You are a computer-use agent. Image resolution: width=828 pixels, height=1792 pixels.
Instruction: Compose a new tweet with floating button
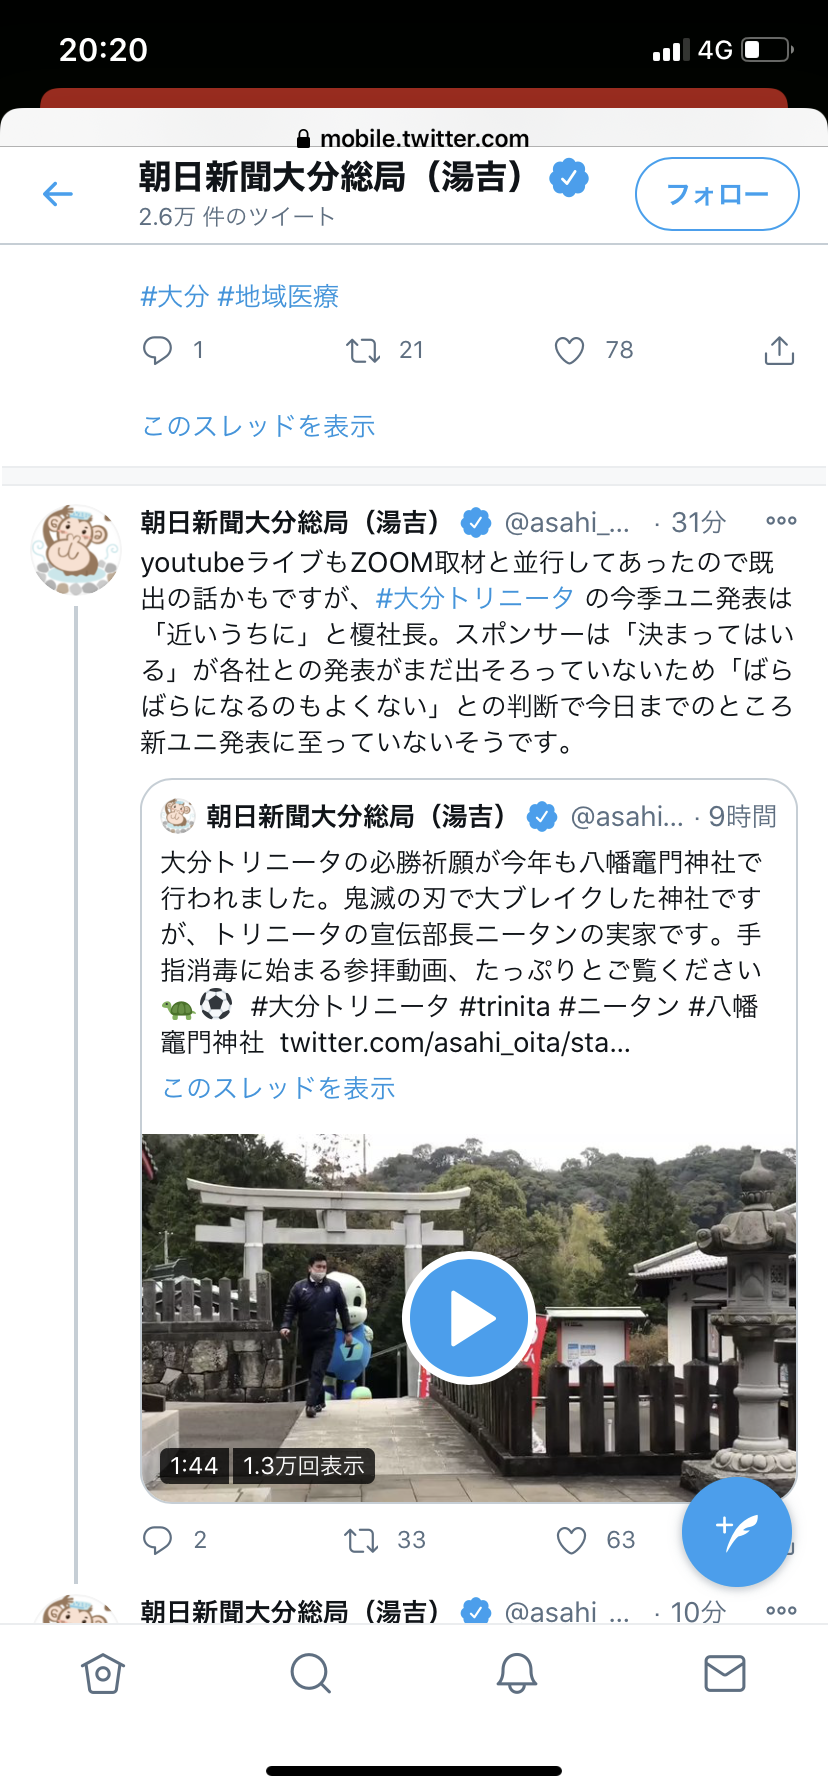tap(736, 1531)
